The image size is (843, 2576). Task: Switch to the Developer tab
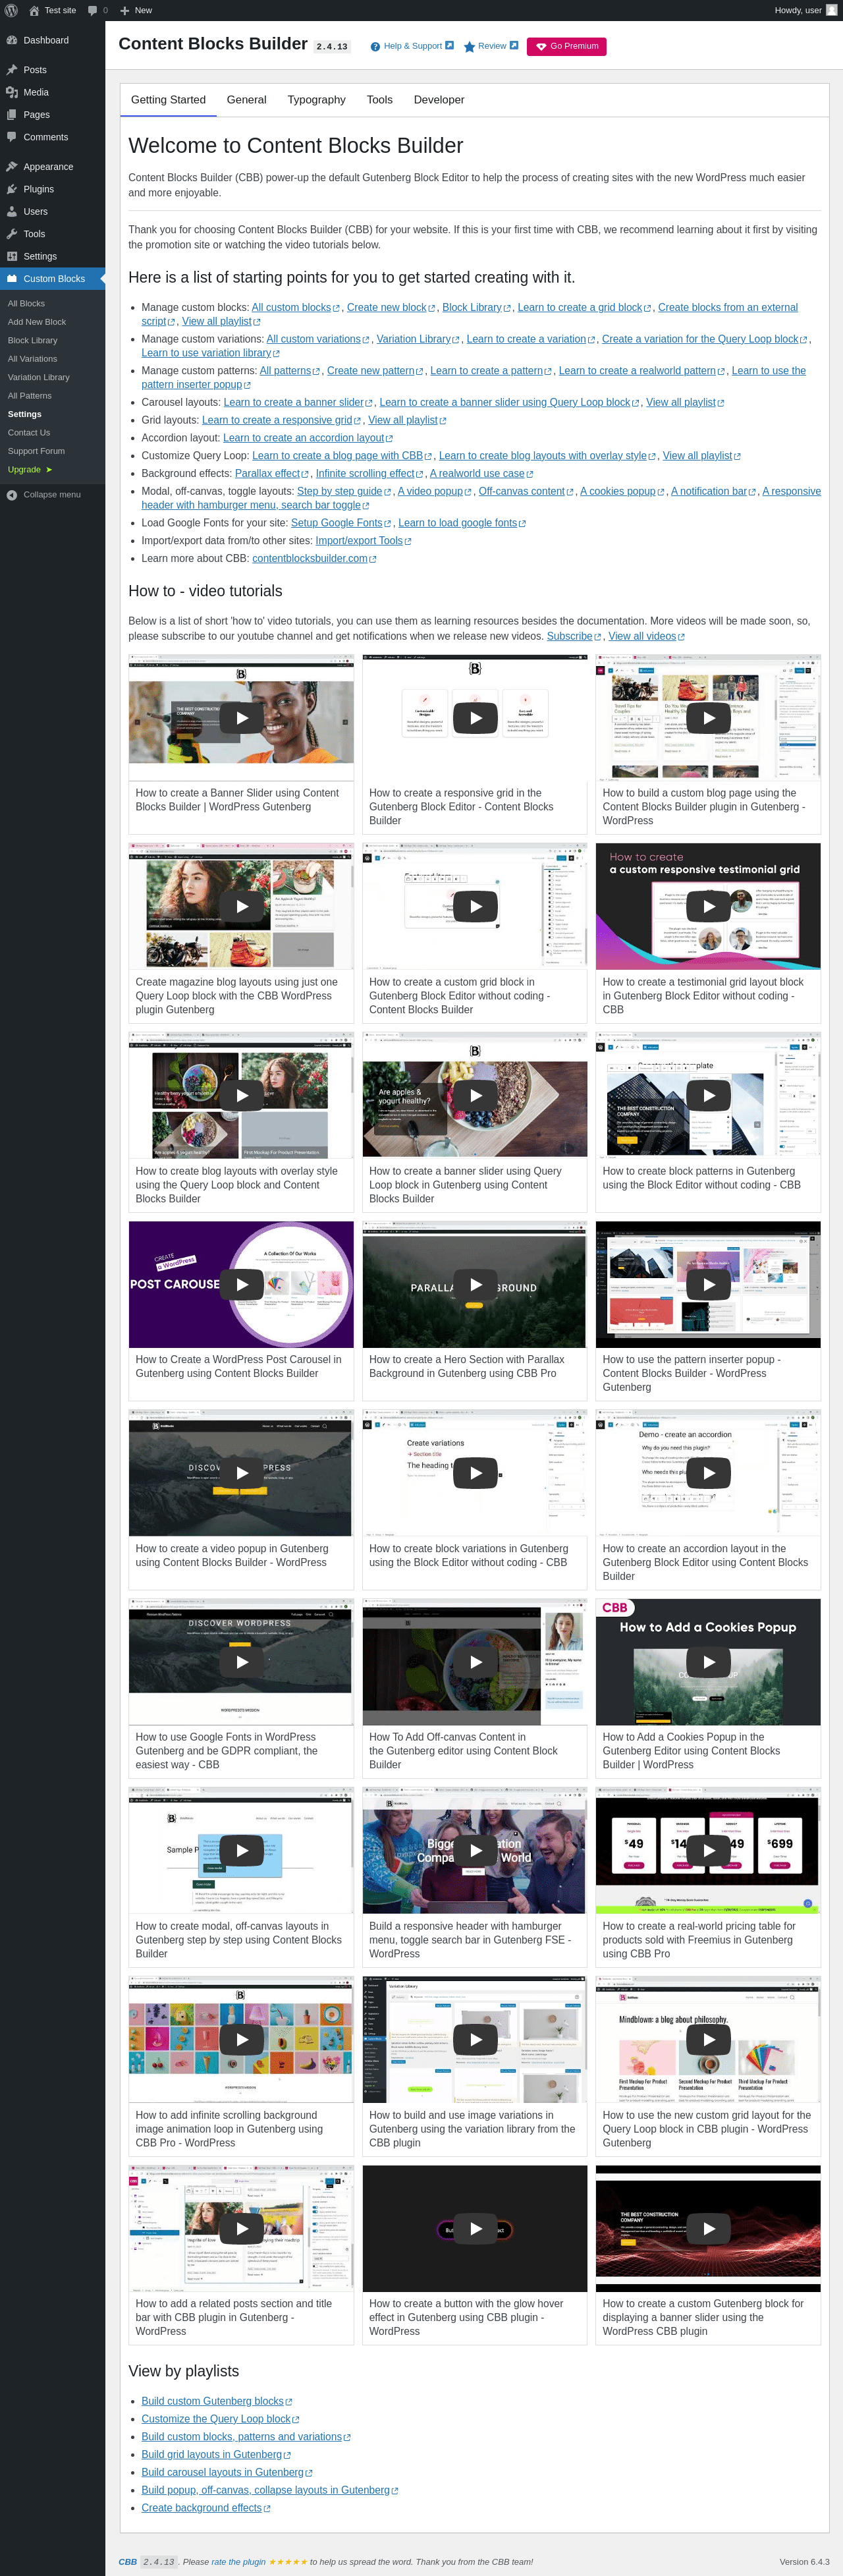pos(439,100)
